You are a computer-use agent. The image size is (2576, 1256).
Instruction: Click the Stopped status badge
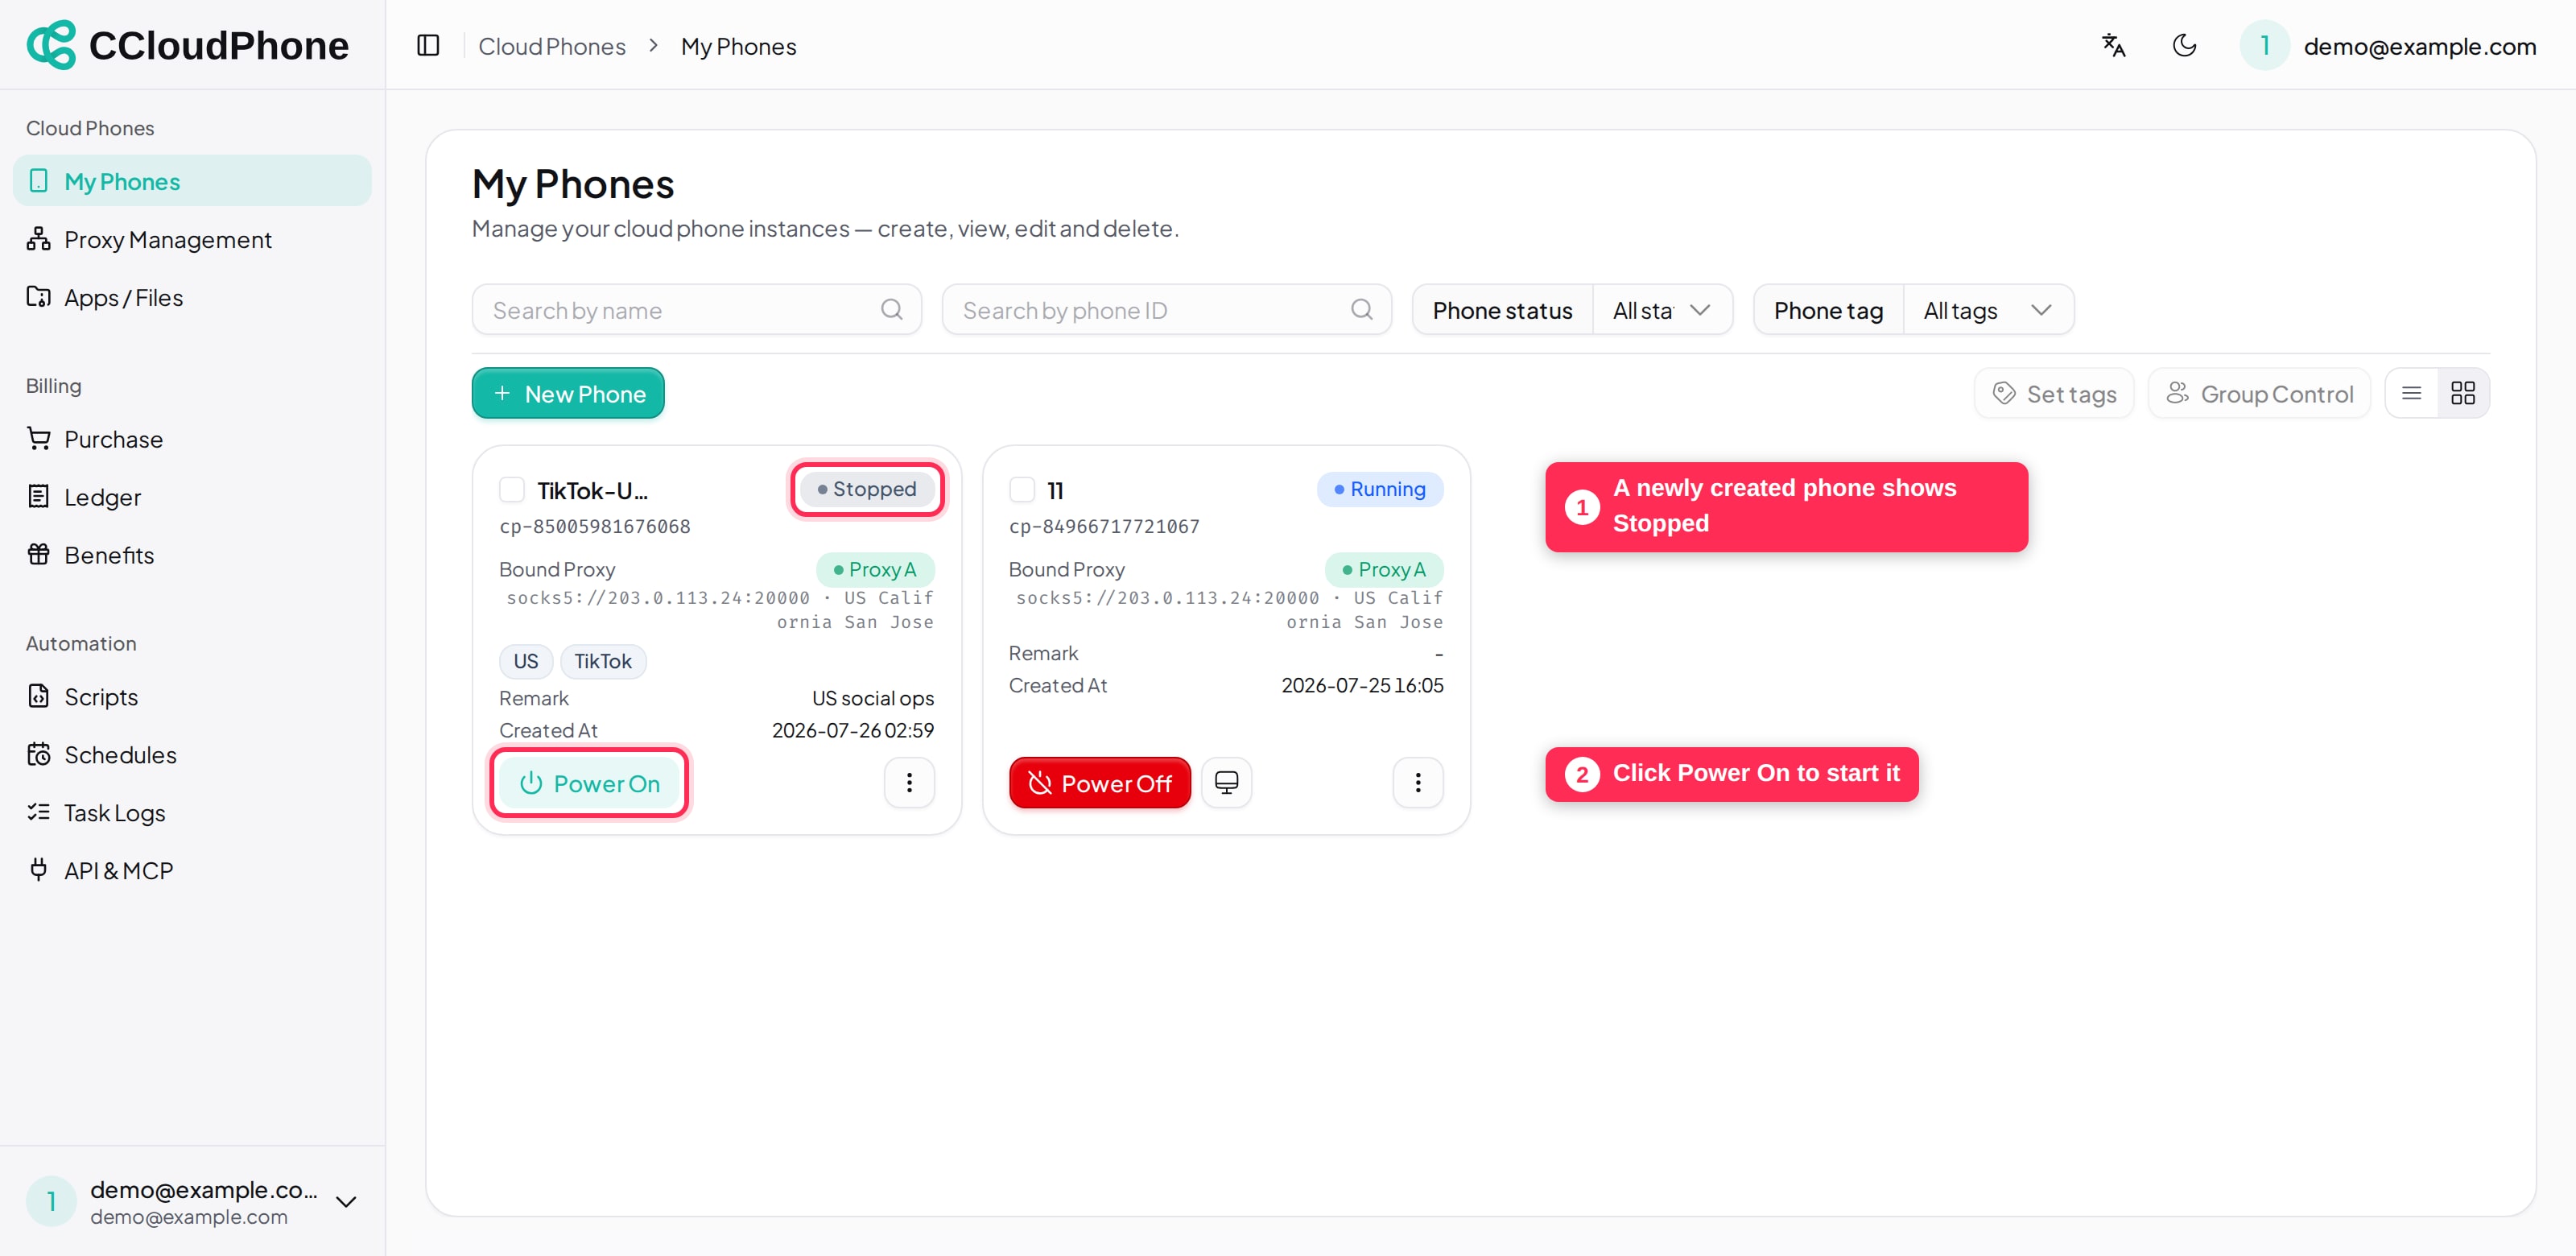pyautogui.click(x=867, y=489)
